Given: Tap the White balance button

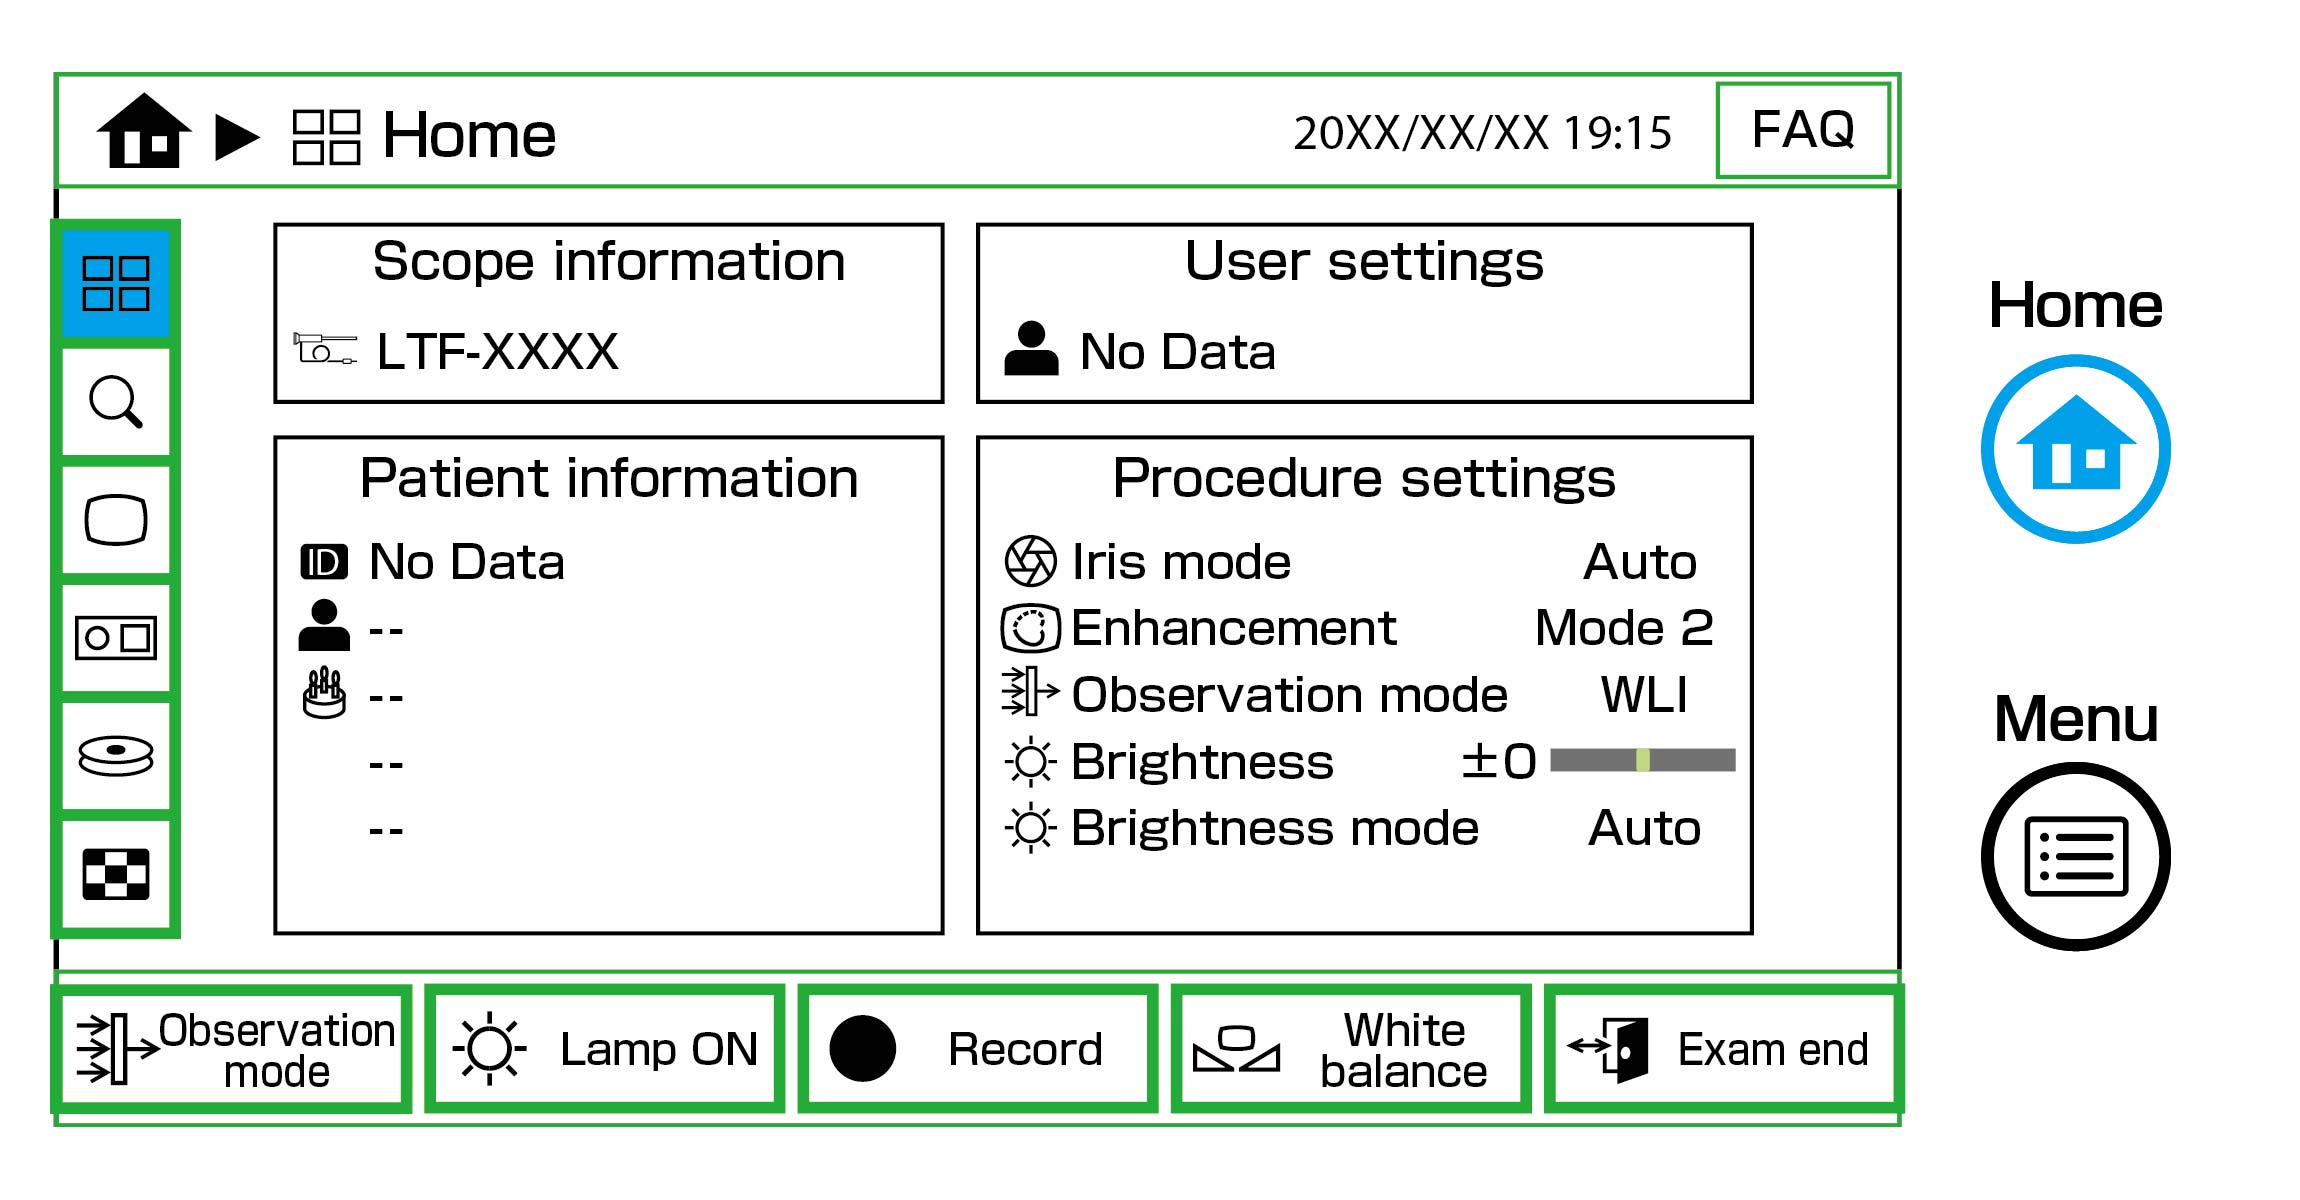Looking at the screenshot, I should coord(1350,1049).
